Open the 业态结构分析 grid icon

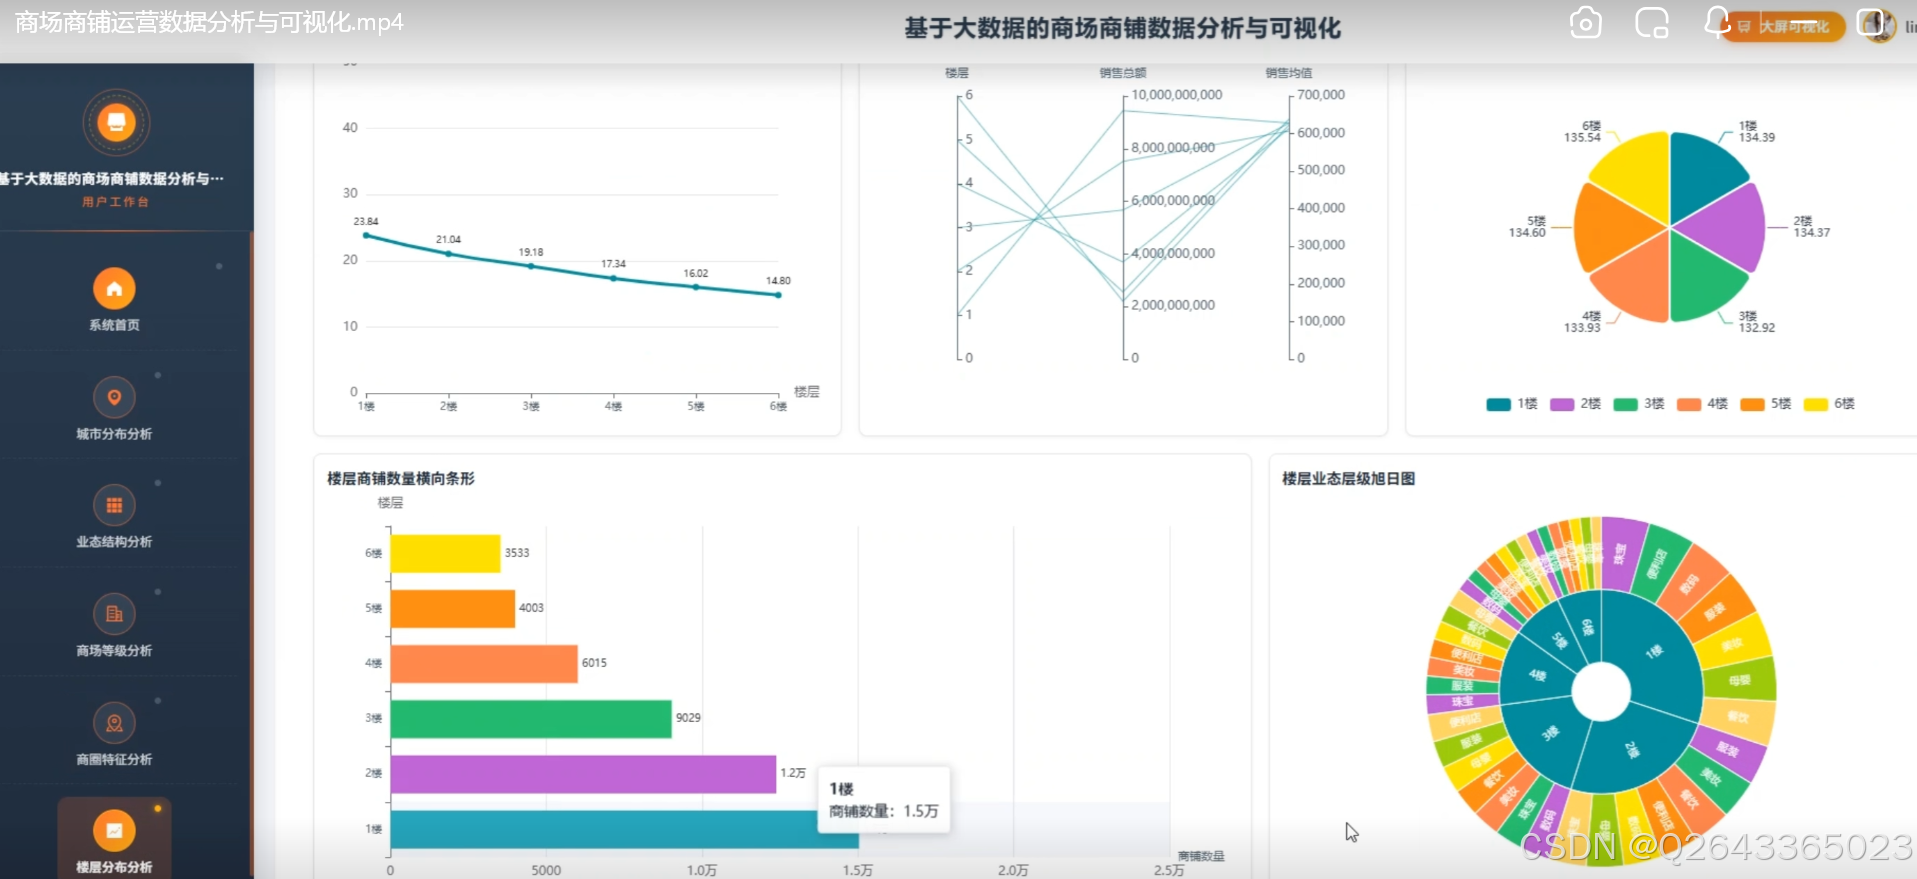[114, 505]
